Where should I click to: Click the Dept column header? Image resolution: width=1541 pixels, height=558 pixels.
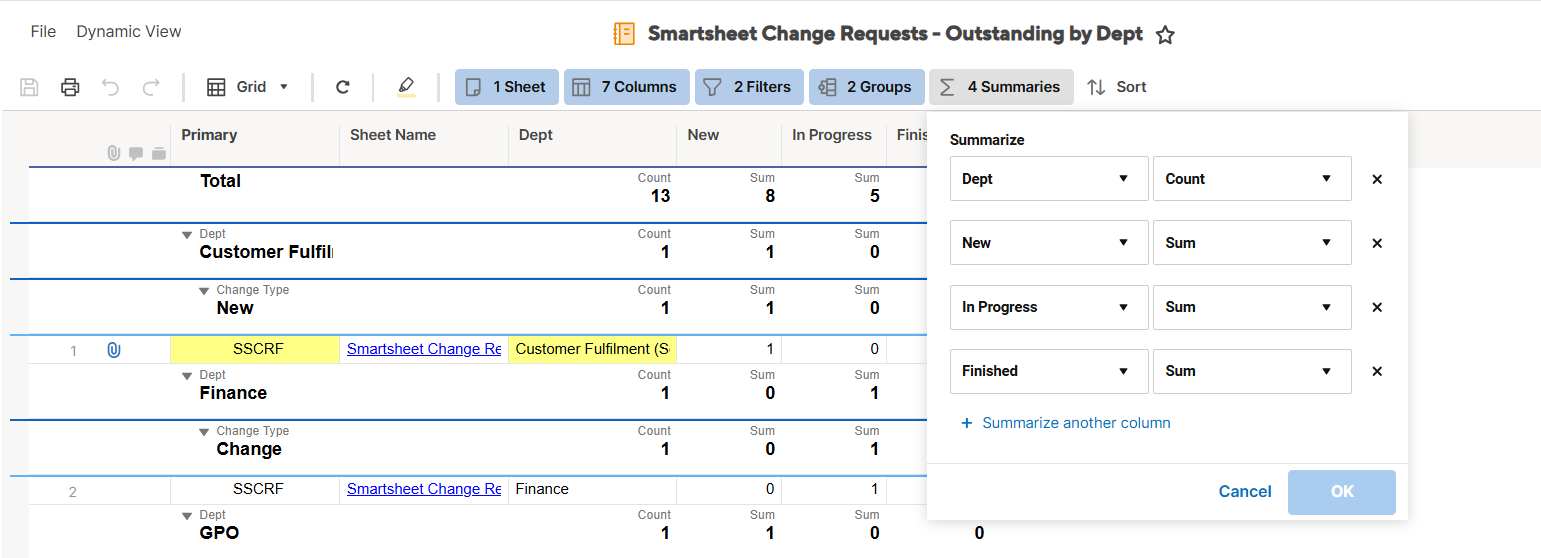[536, 135]
